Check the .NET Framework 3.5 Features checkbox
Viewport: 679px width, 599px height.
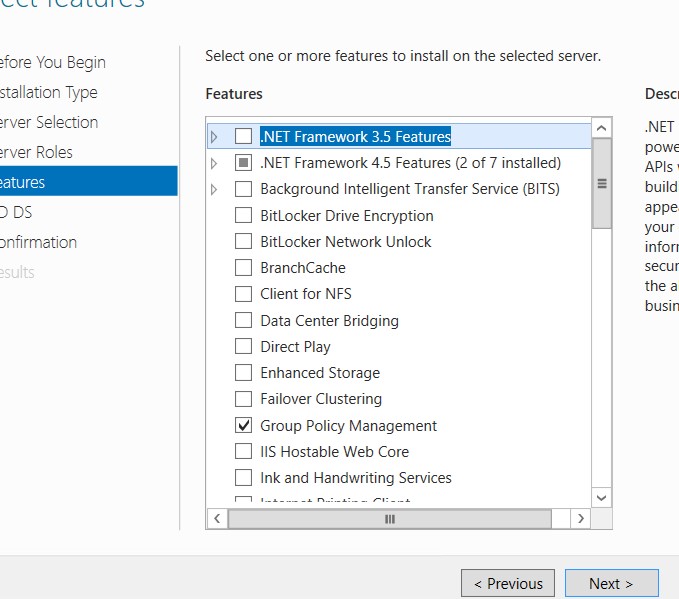point(243,136)
